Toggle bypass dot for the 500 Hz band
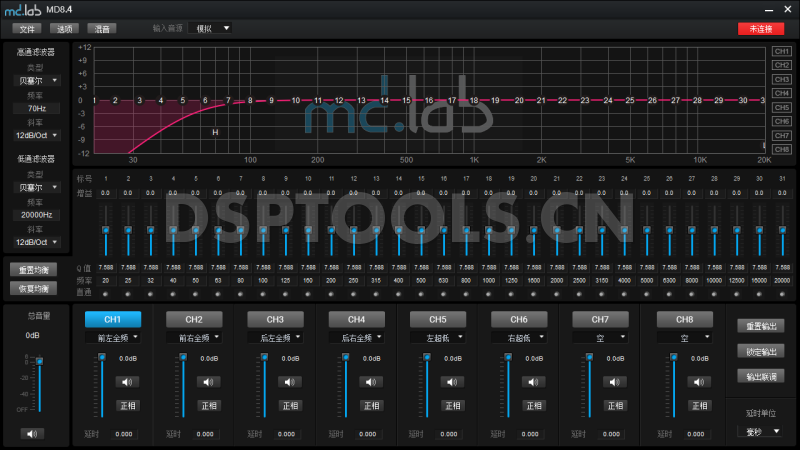The image size is (800, 450). pyautogui.click(x=421, y=294)
